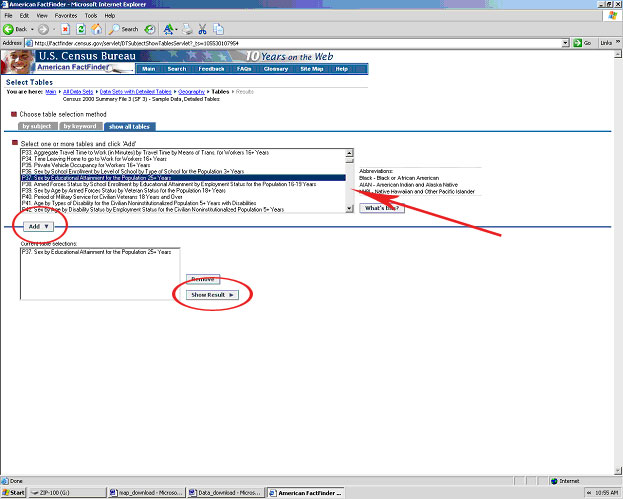The width and height of the screenshot is (623, 499).
Task: Follow the All Data Sets breadcrumb link
Action: tap(78, 92)
